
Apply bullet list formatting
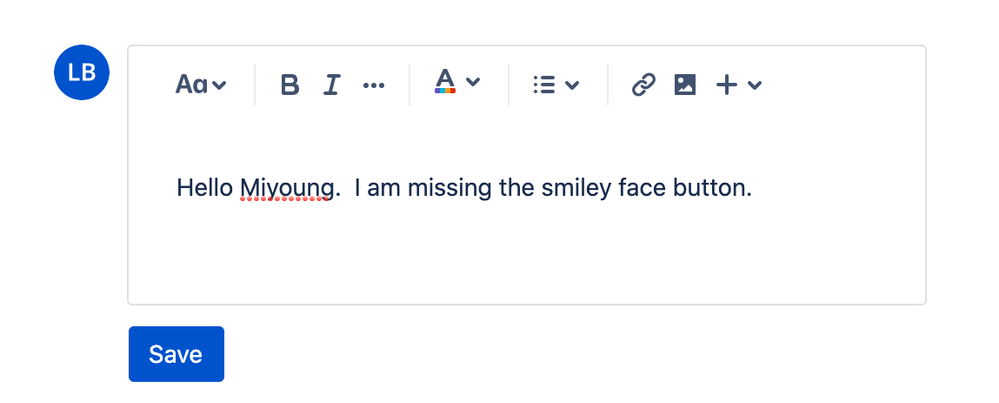tap(544, 85)
